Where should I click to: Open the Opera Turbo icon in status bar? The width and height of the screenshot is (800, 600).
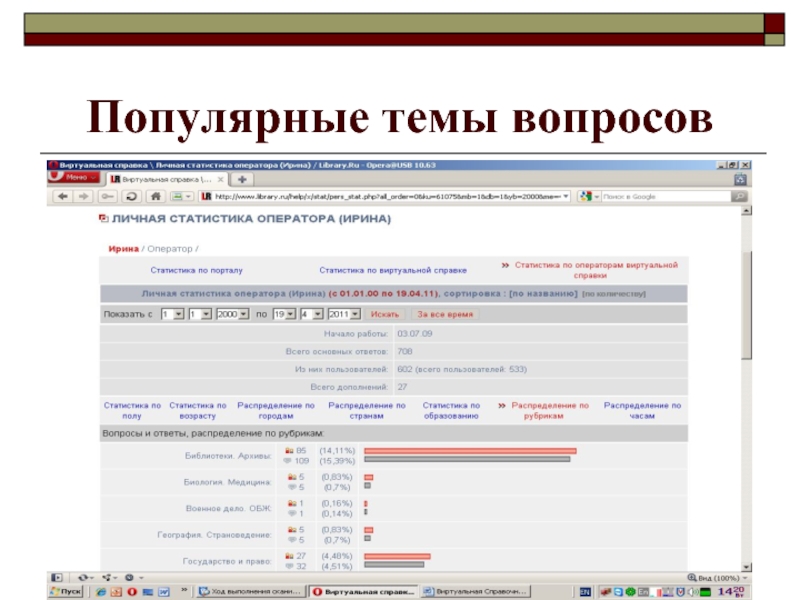[x=132, y=578]
